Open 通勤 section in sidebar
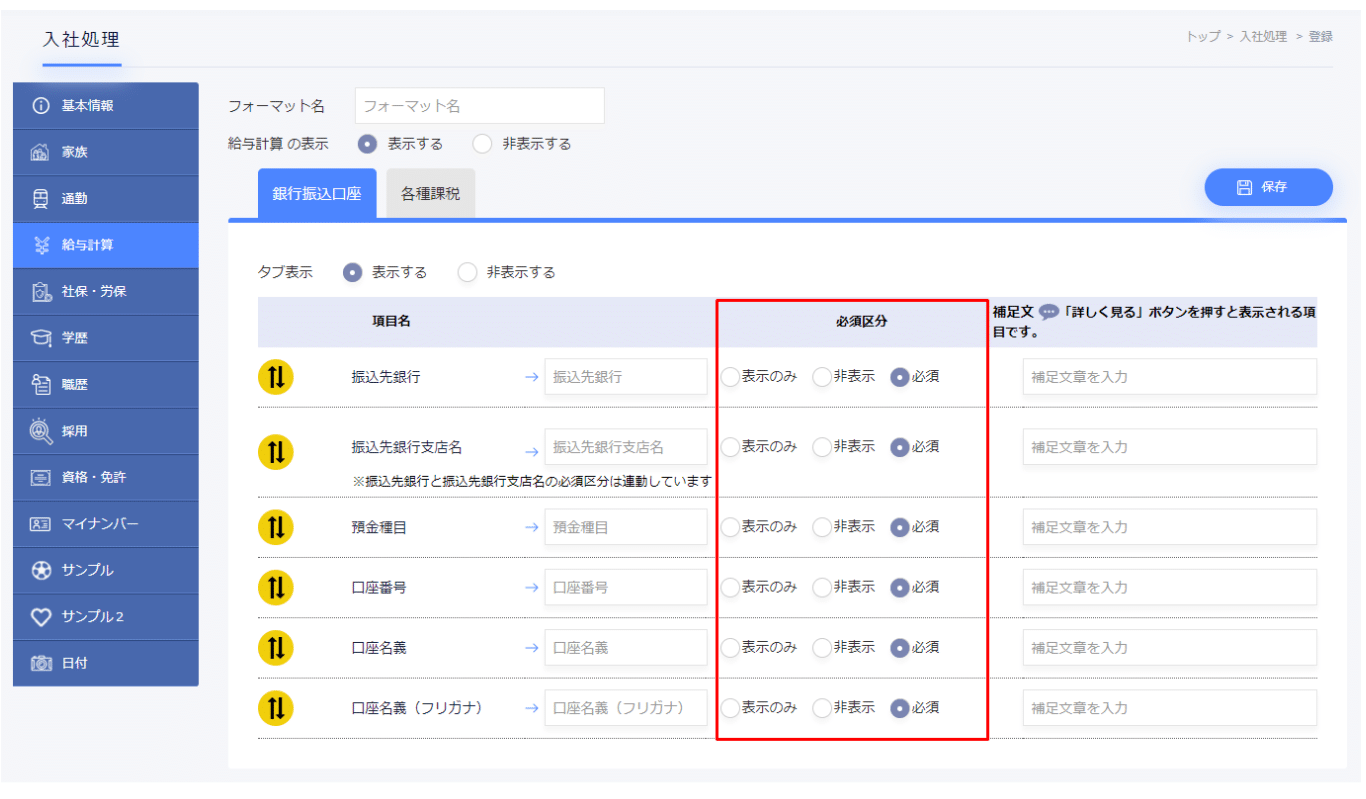Viewport: 1366px width, 799px height. [x=105, y=199]
